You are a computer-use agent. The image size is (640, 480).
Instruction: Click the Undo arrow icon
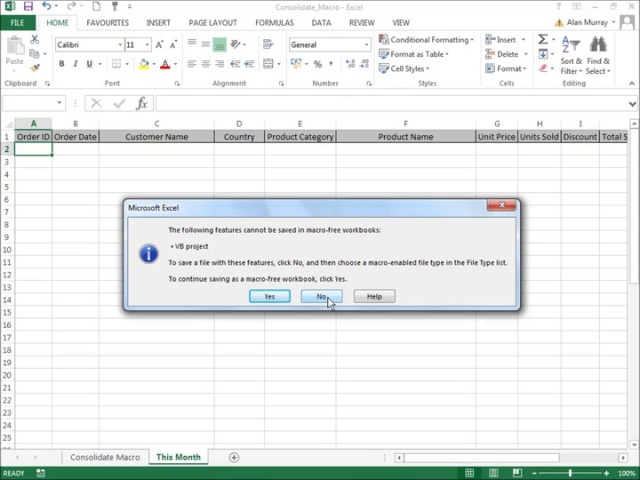tap(47, 6)
